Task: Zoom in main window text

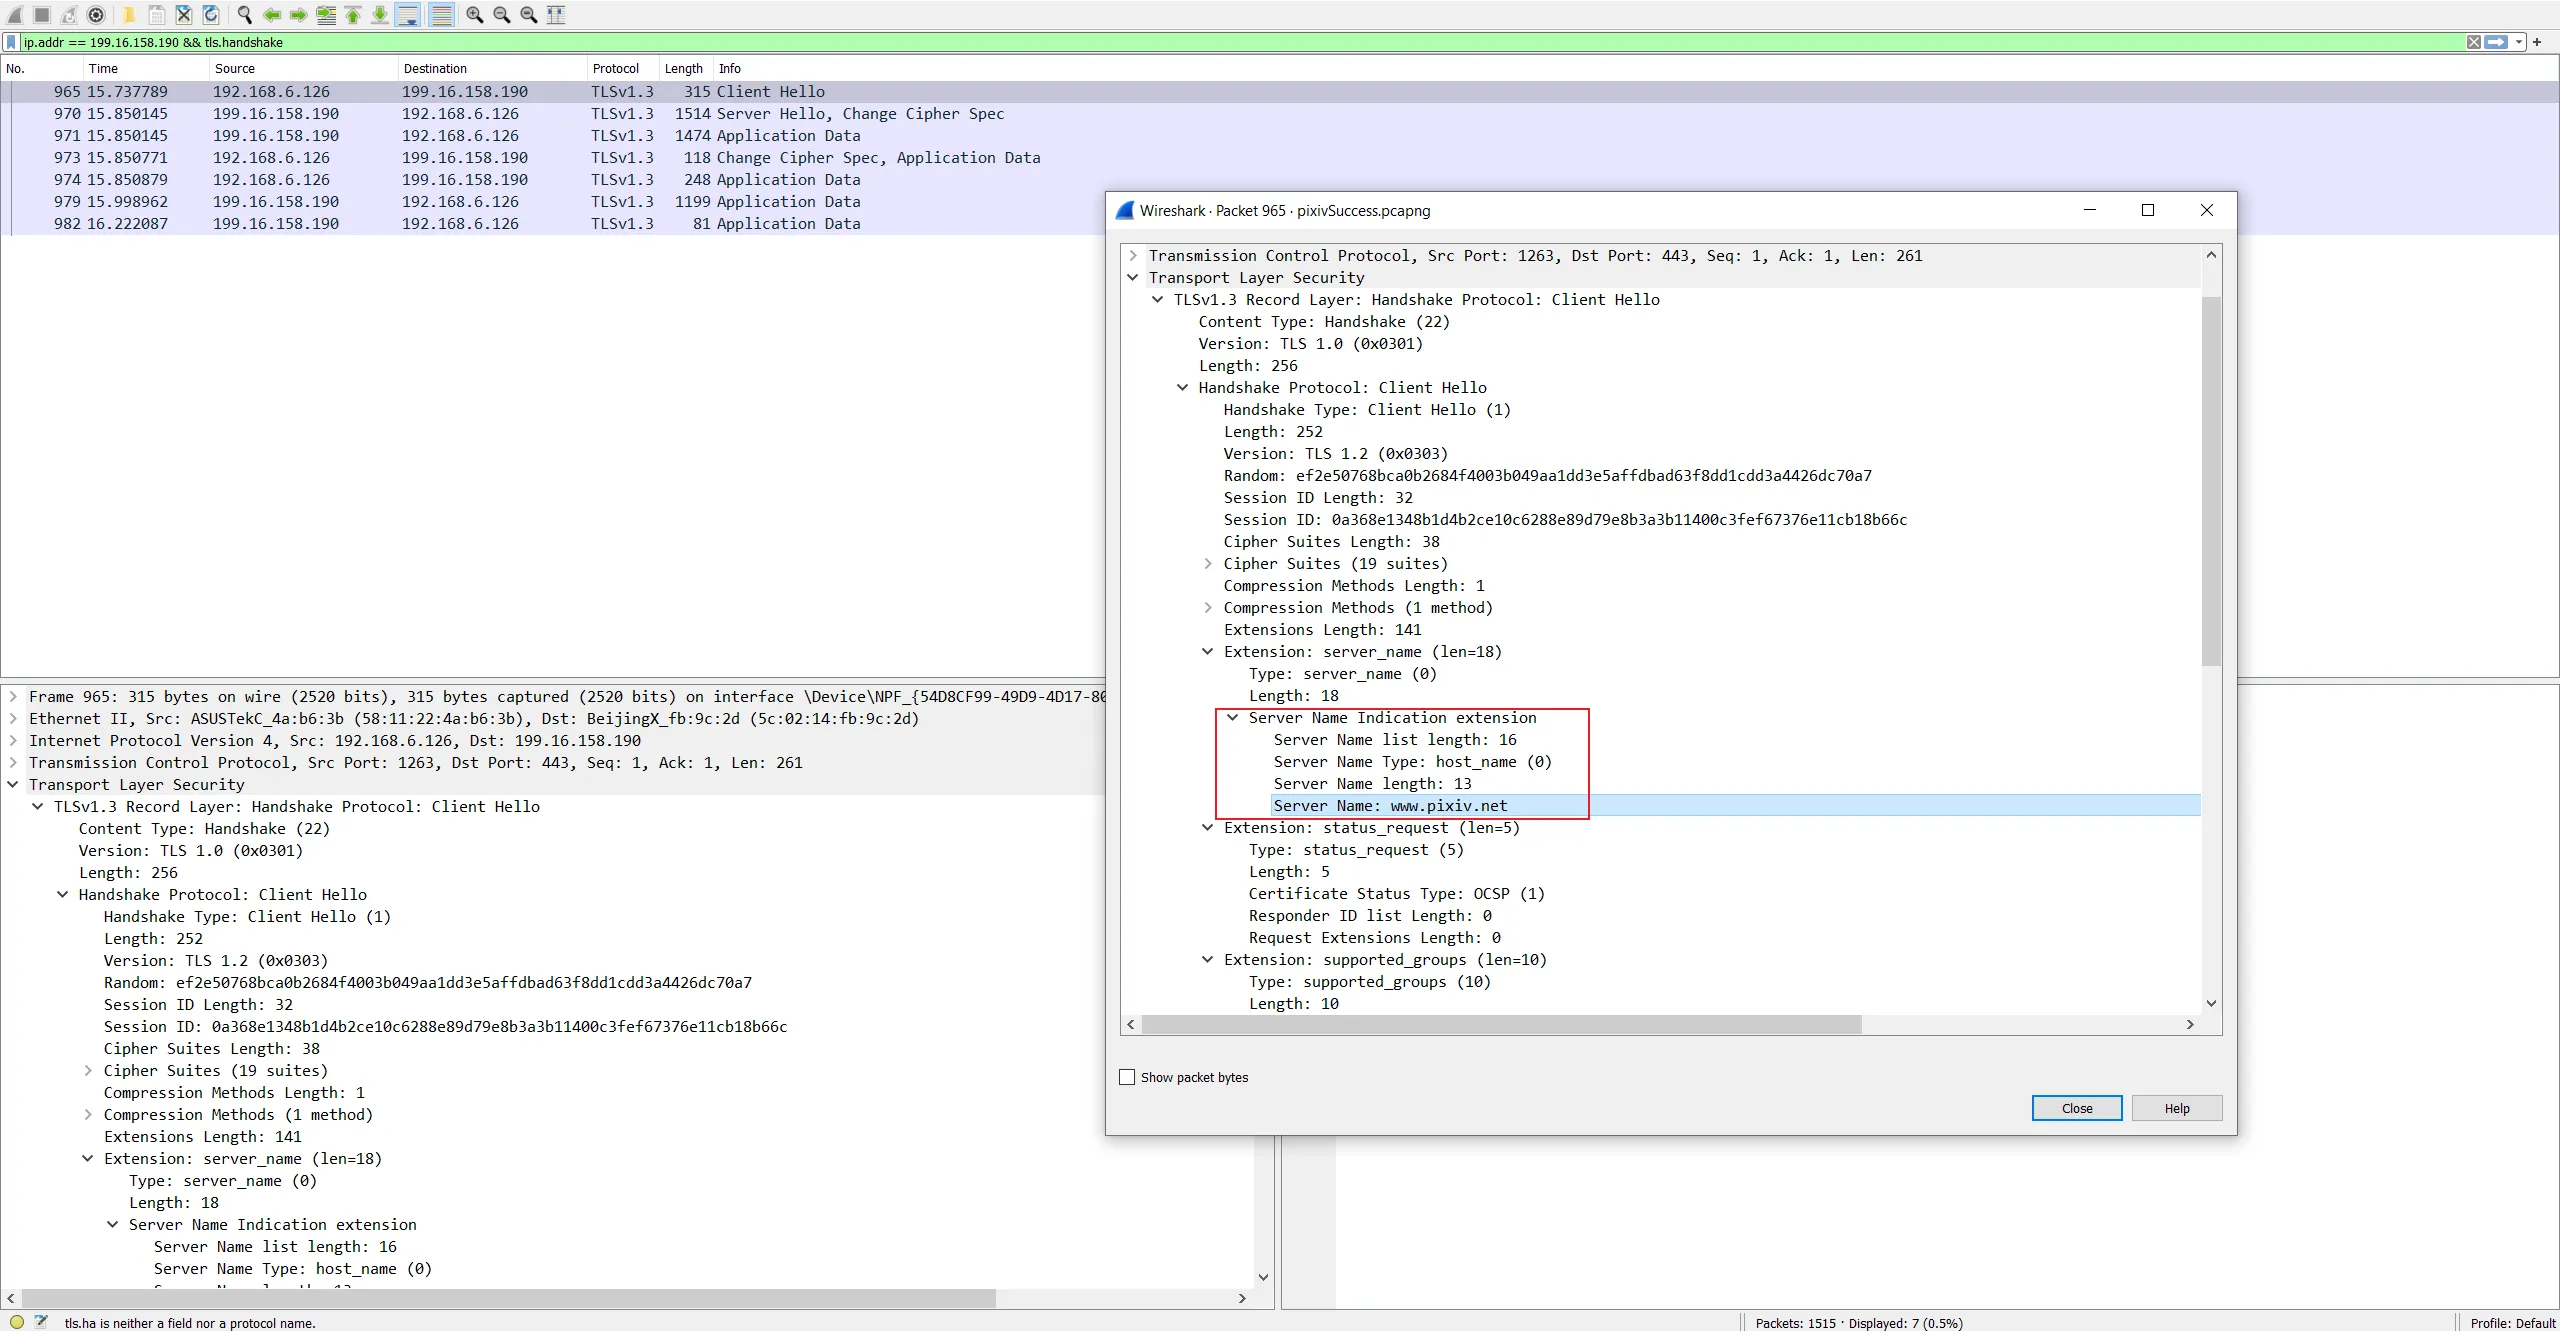Action: pyautogui.click(x=475, y=14)
